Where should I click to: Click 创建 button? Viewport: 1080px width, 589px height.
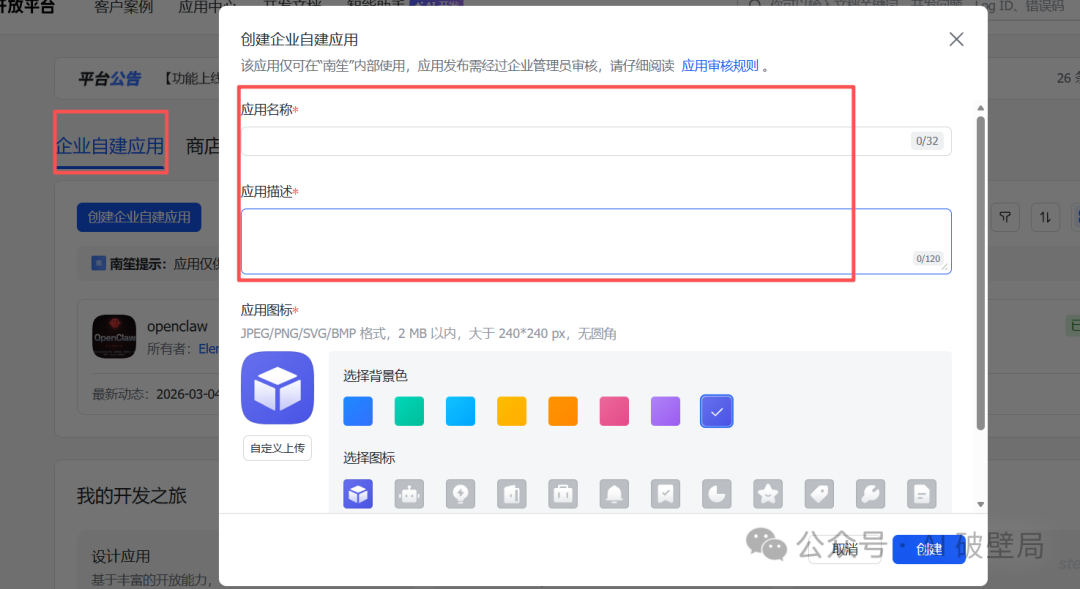(928, 549)
